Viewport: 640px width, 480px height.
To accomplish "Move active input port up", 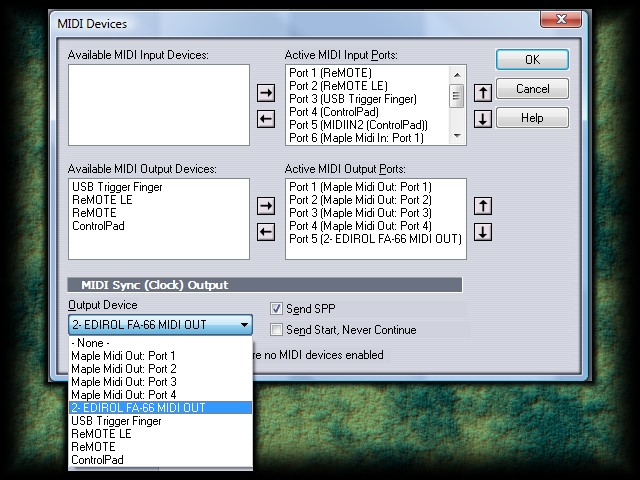I will point(482,93).
